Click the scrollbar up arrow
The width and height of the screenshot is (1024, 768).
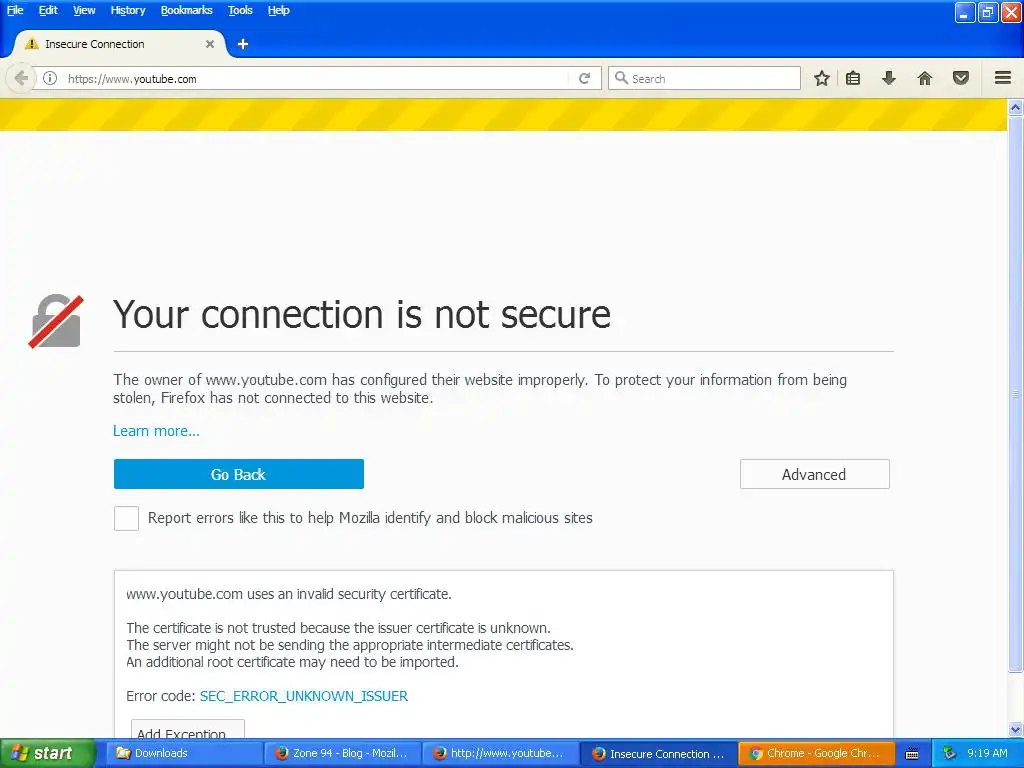1016,107
